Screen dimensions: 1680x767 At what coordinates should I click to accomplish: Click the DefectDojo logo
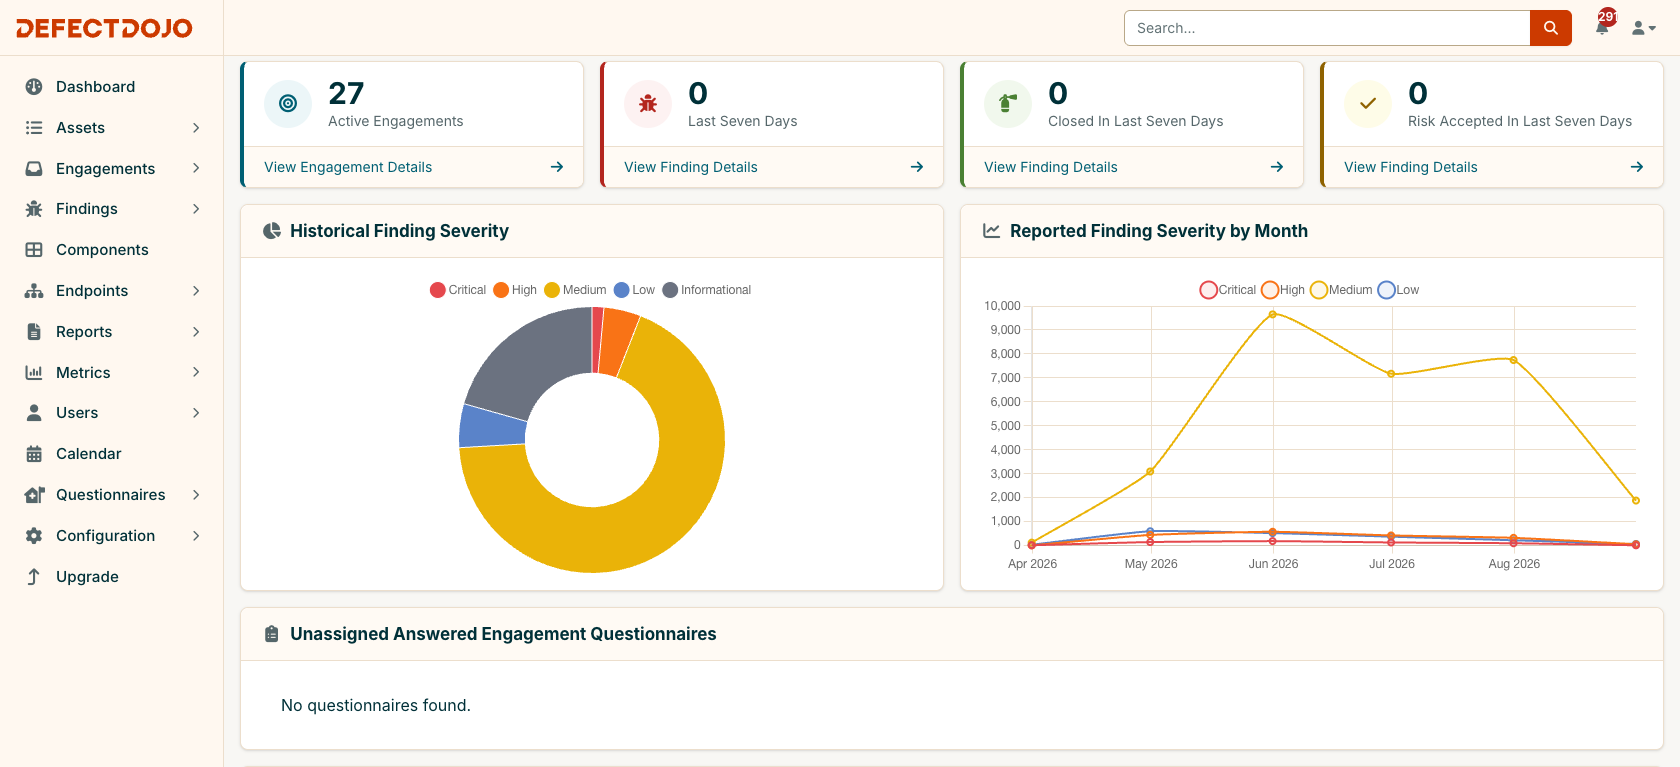tap(104, 28)
